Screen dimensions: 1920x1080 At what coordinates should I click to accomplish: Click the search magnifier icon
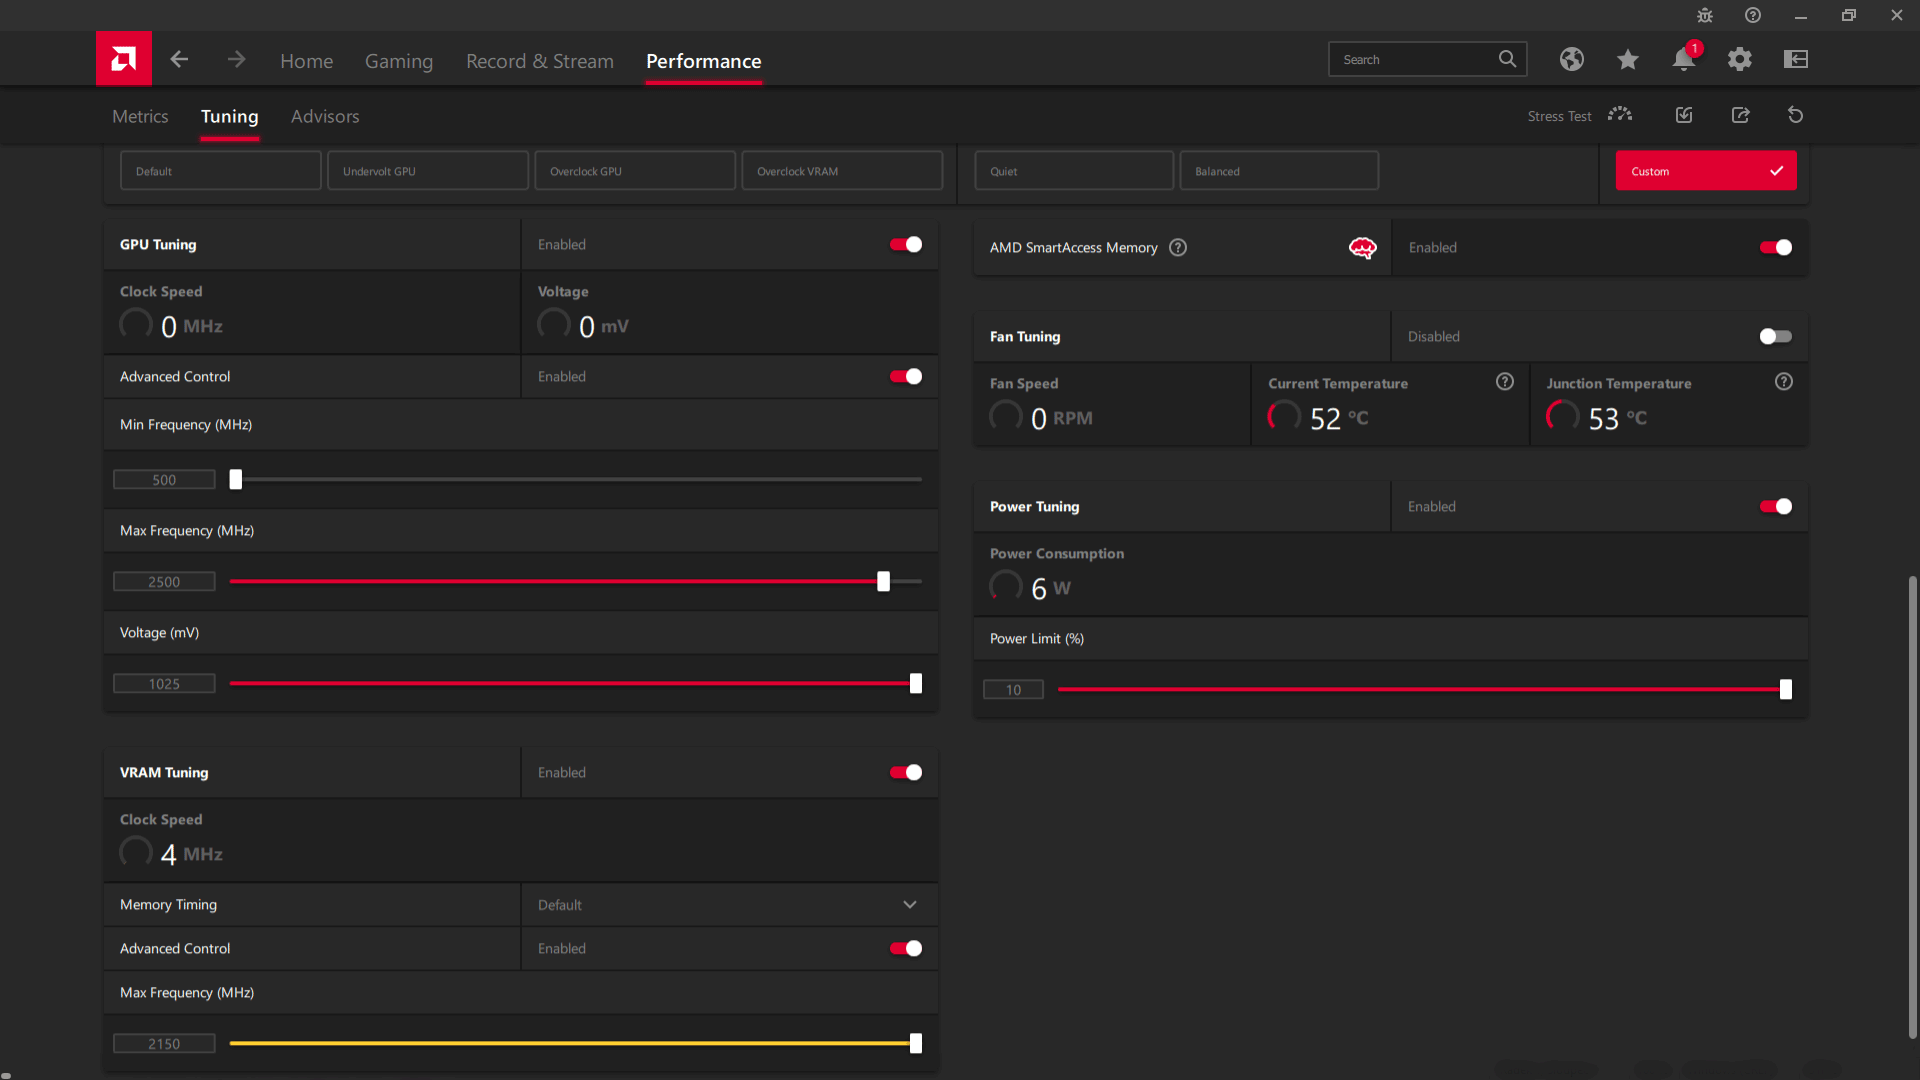click(x=1507, y=59)
